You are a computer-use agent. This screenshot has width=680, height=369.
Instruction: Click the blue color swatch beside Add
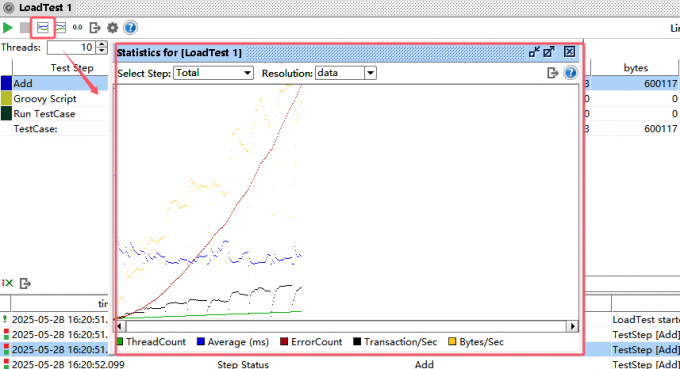pos(6,83)
